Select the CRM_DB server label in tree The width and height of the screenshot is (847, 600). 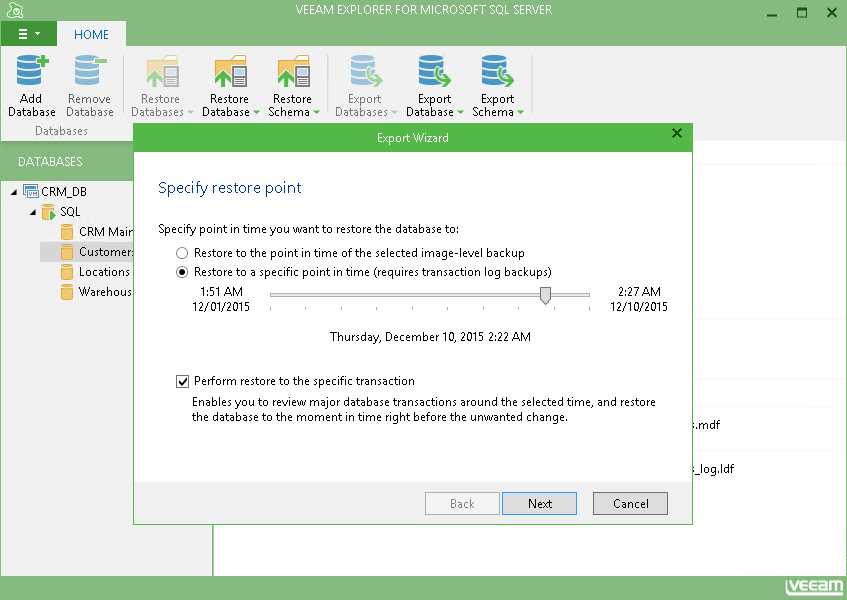click(64, 192)
